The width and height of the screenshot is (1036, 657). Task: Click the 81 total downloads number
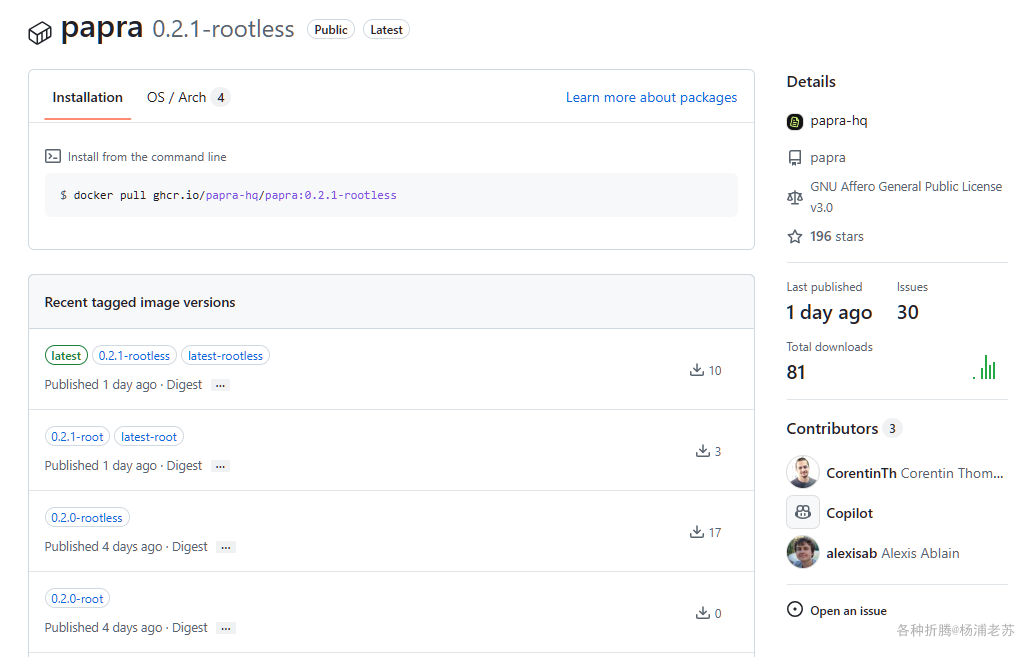(796, 372)
